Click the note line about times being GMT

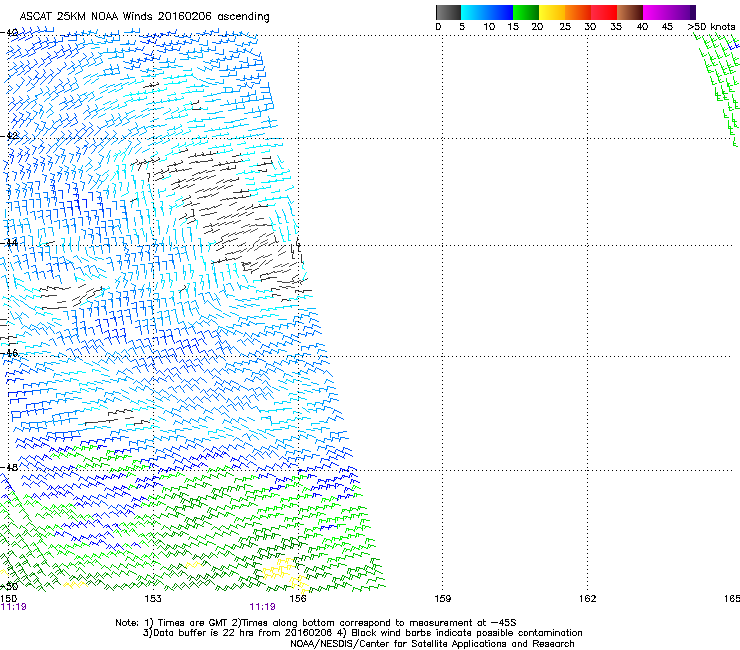pyautogui.click(x=316, y=623)
